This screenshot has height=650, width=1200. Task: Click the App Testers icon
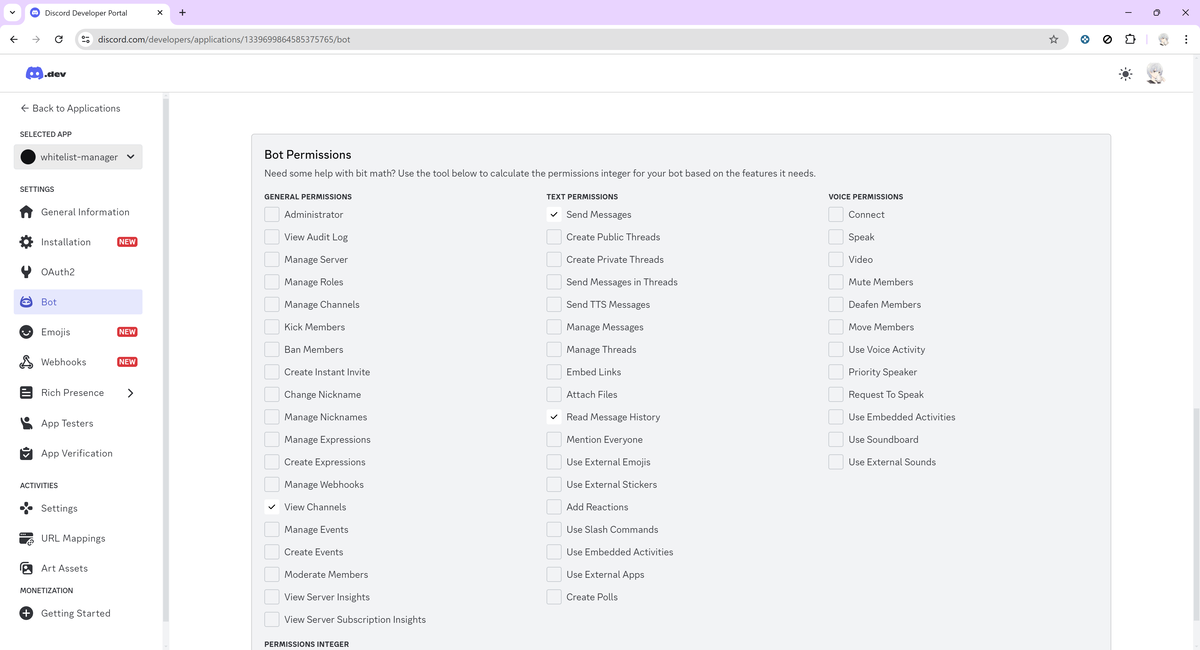coord(27,423)
